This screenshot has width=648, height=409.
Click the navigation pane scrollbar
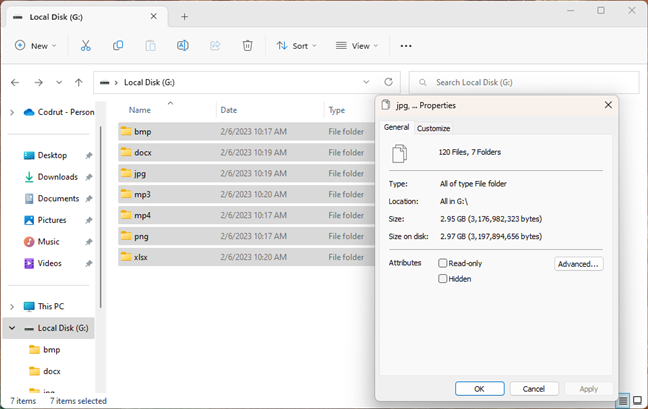pos(100,217)
